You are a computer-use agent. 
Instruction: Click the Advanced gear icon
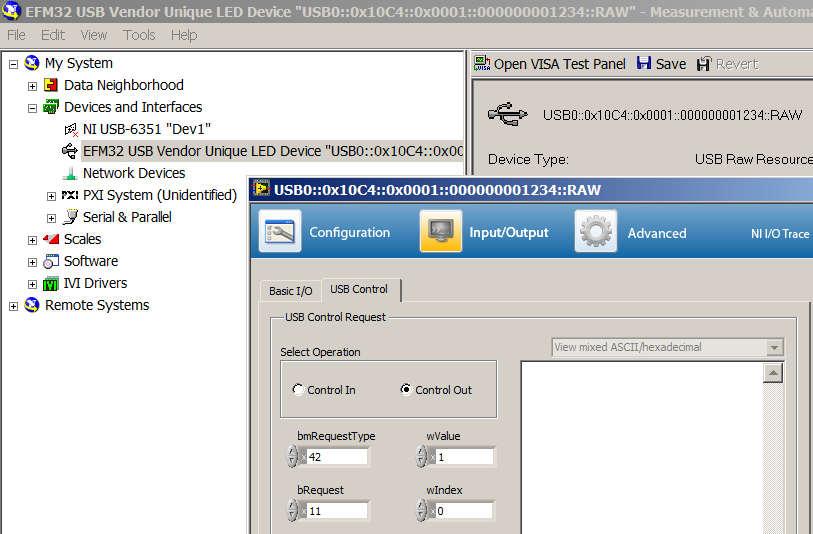click(x=596, y=231)
